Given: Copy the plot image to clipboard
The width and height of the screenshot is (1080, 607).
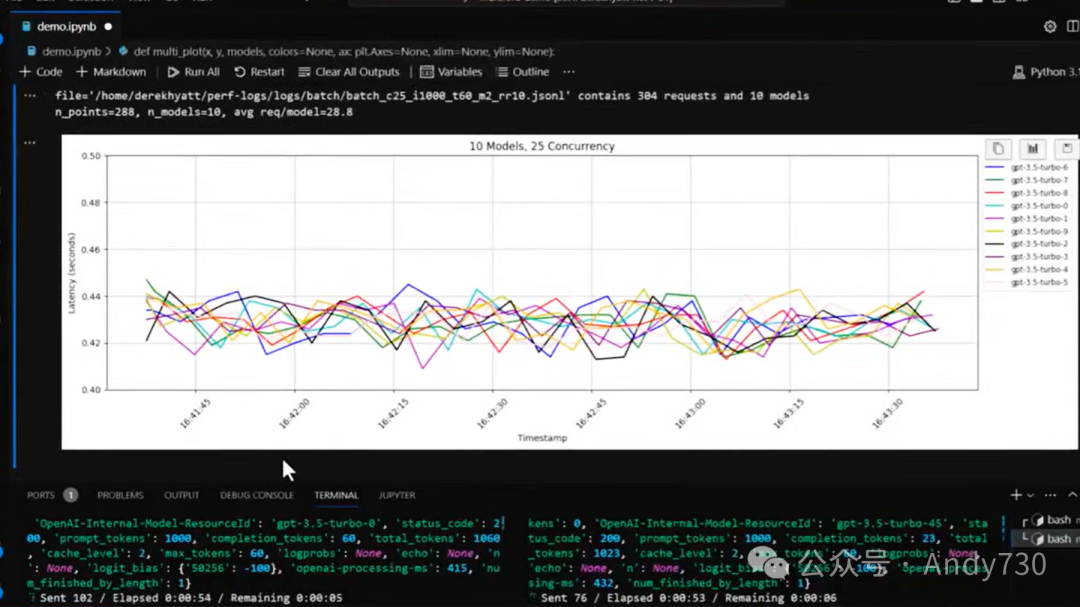Looking at the screenshot, I should coord(998,148).
